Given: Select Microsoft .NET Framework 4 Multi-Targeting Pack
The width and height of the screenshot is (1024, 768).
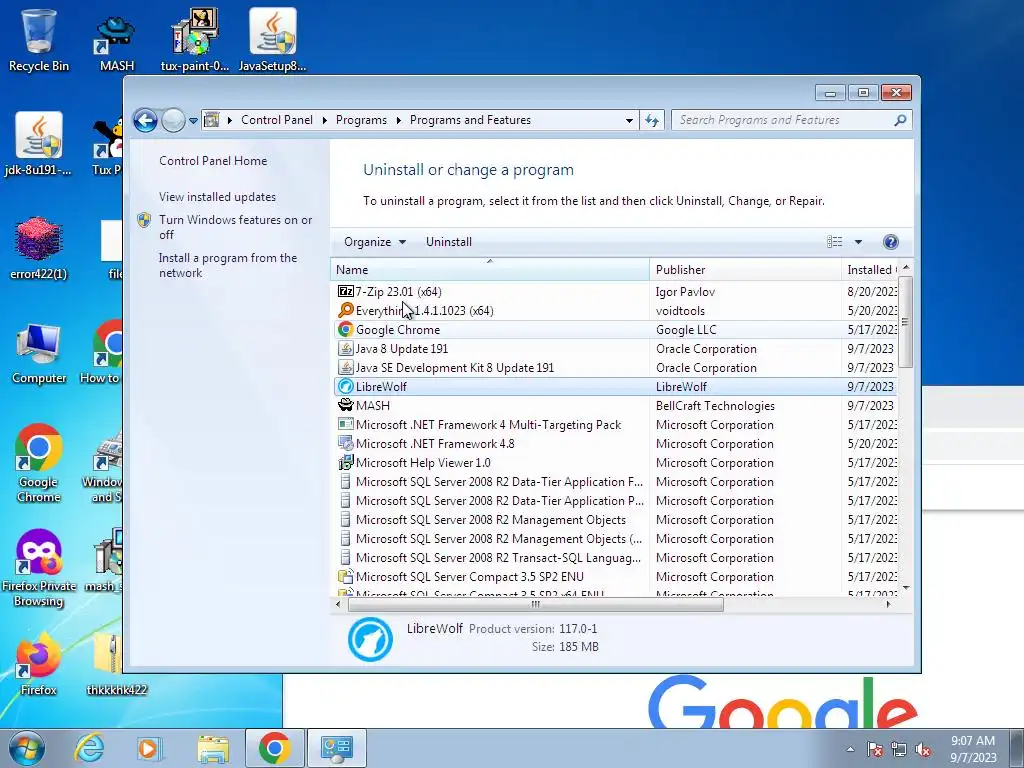Looking at the screenshot, I should coord(615,424).
